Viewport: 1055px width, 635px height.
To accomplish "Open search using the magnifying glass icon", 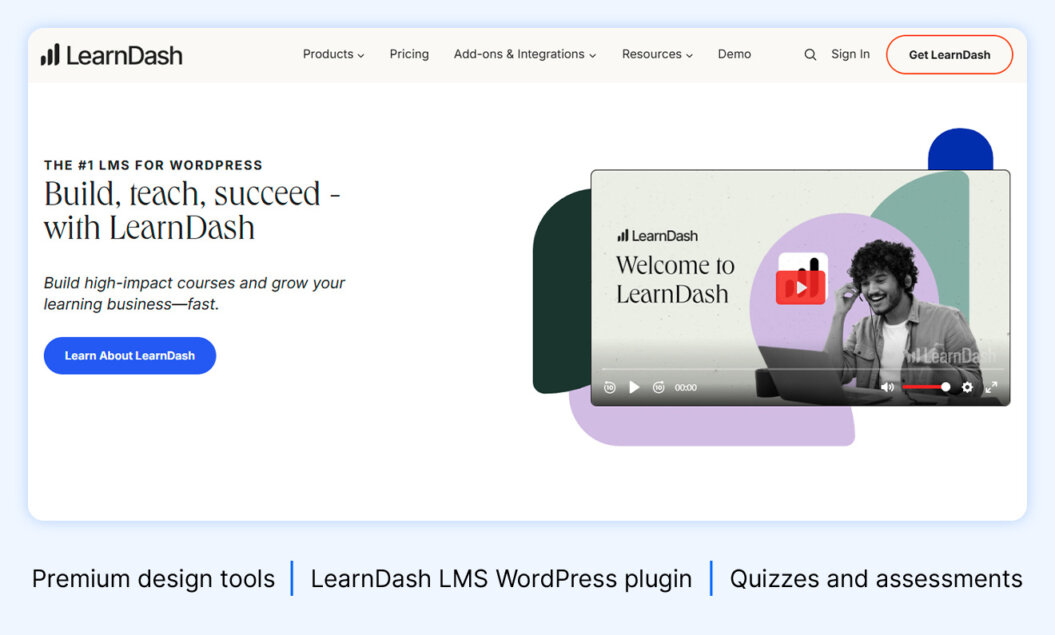I will (x=809, y=55).
